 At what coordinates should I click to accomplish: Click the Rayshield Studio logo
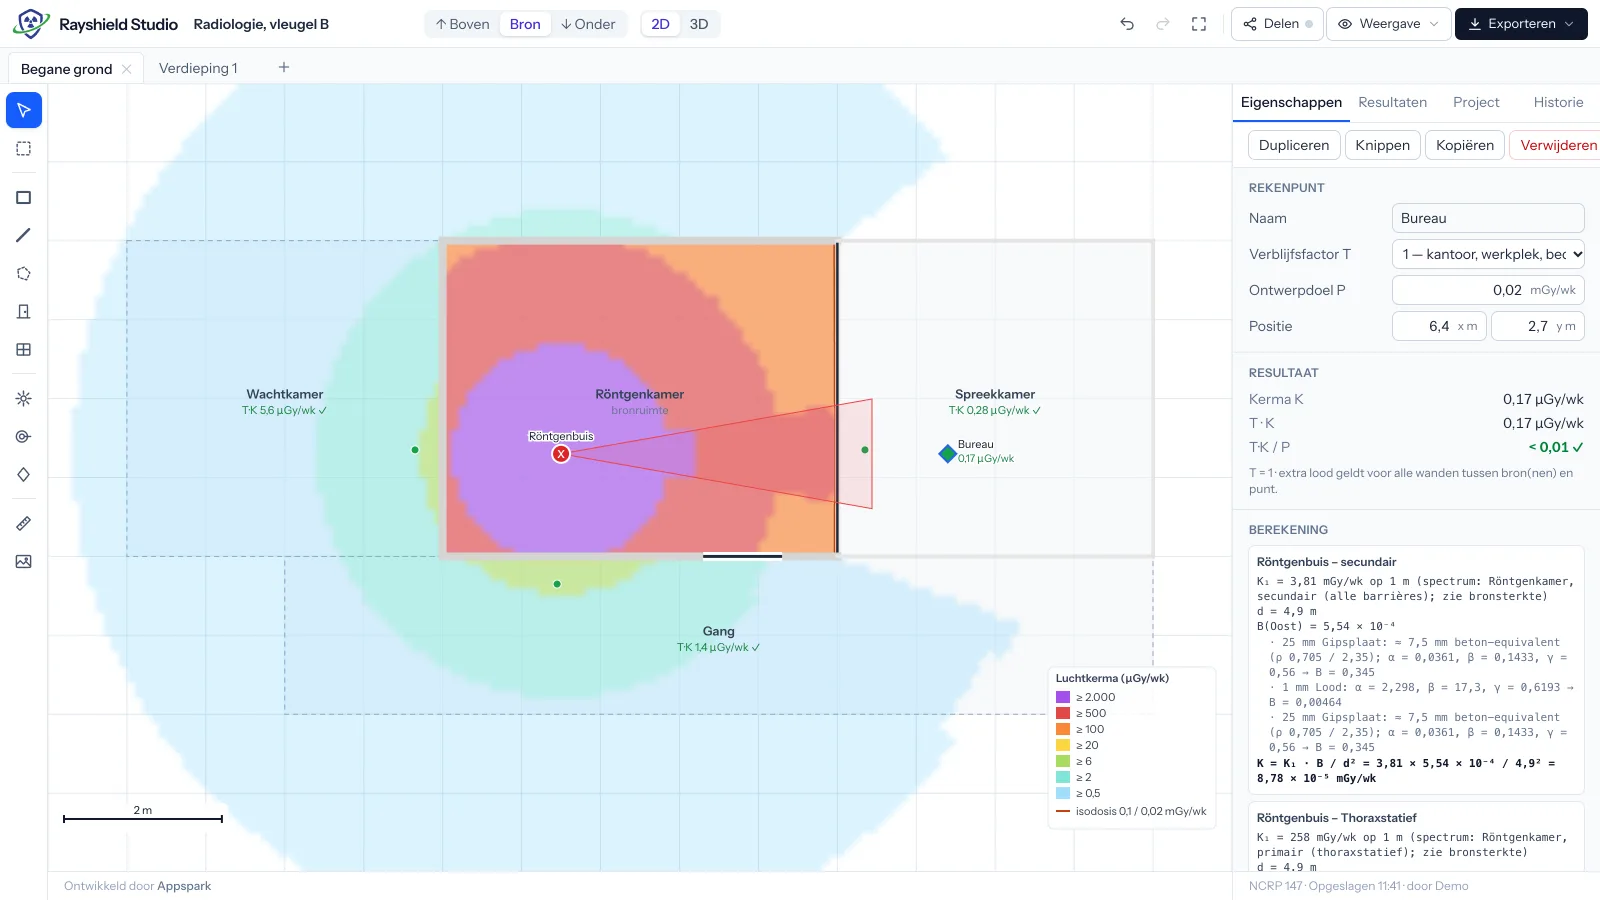pyautogui.click(x=31, y=24)
